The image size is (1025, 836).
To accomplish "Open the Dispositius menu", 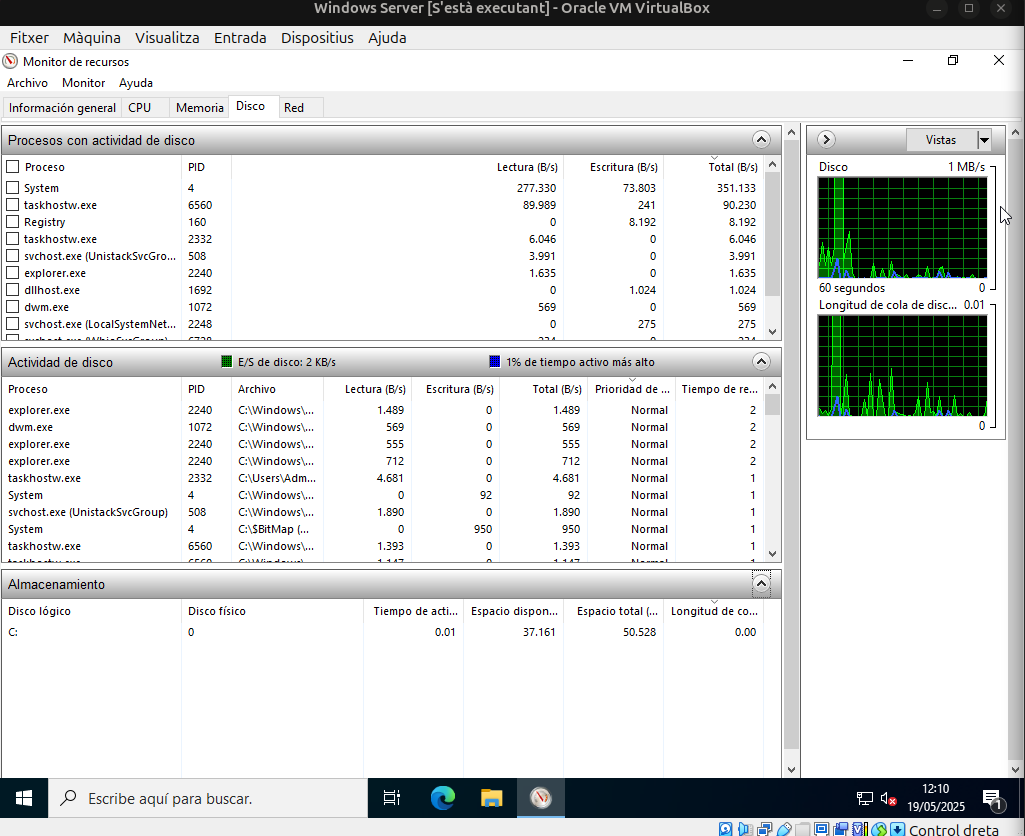I will (317, 37).
